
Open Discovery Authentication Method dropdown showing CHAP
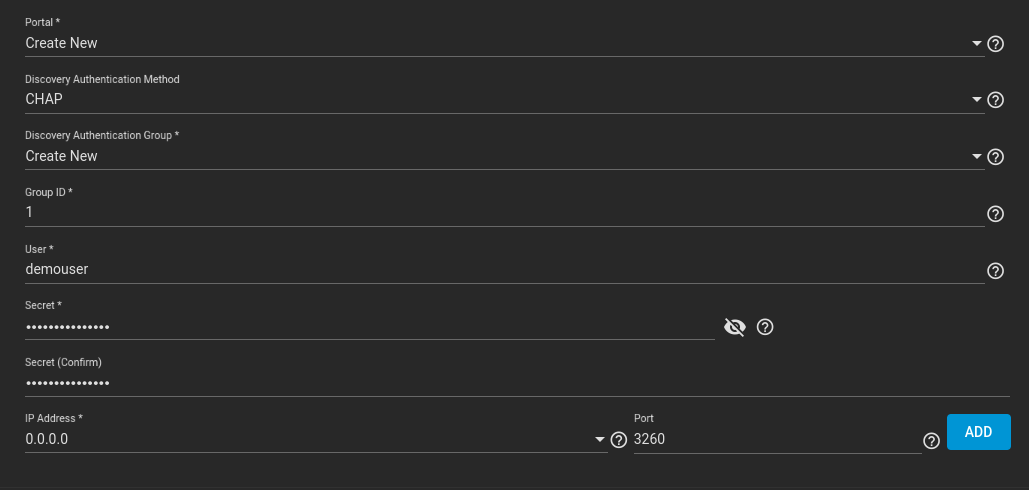[x=504, y=100]
